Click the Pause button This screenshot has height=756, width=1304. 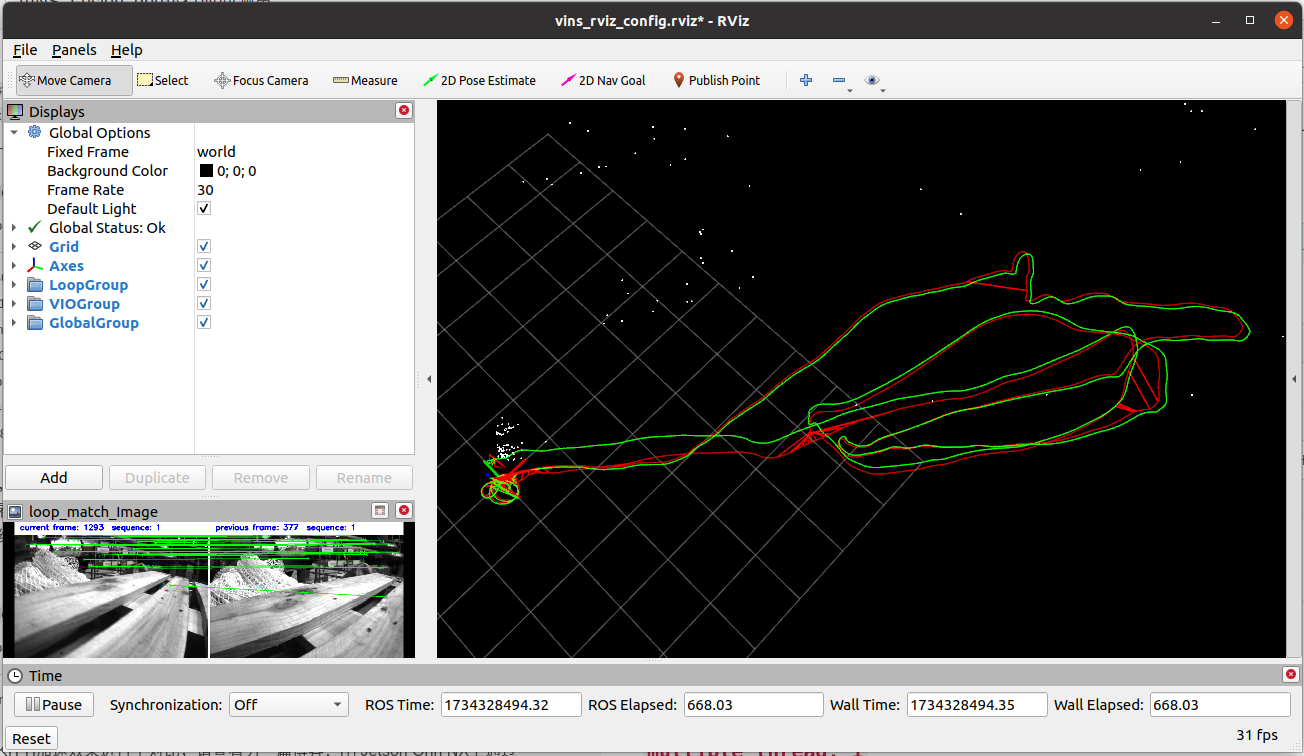point(54,704)
